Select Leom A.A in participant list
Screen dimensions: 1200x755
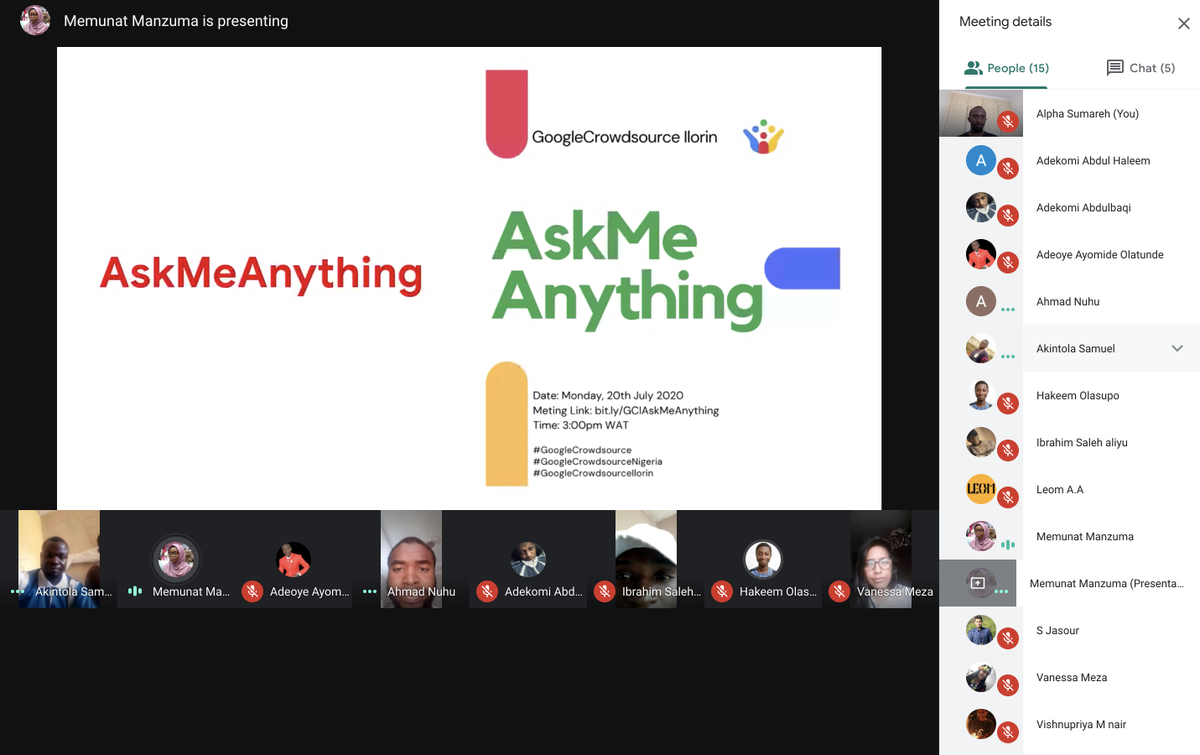pyautogui.click(x=1060, y=490)
